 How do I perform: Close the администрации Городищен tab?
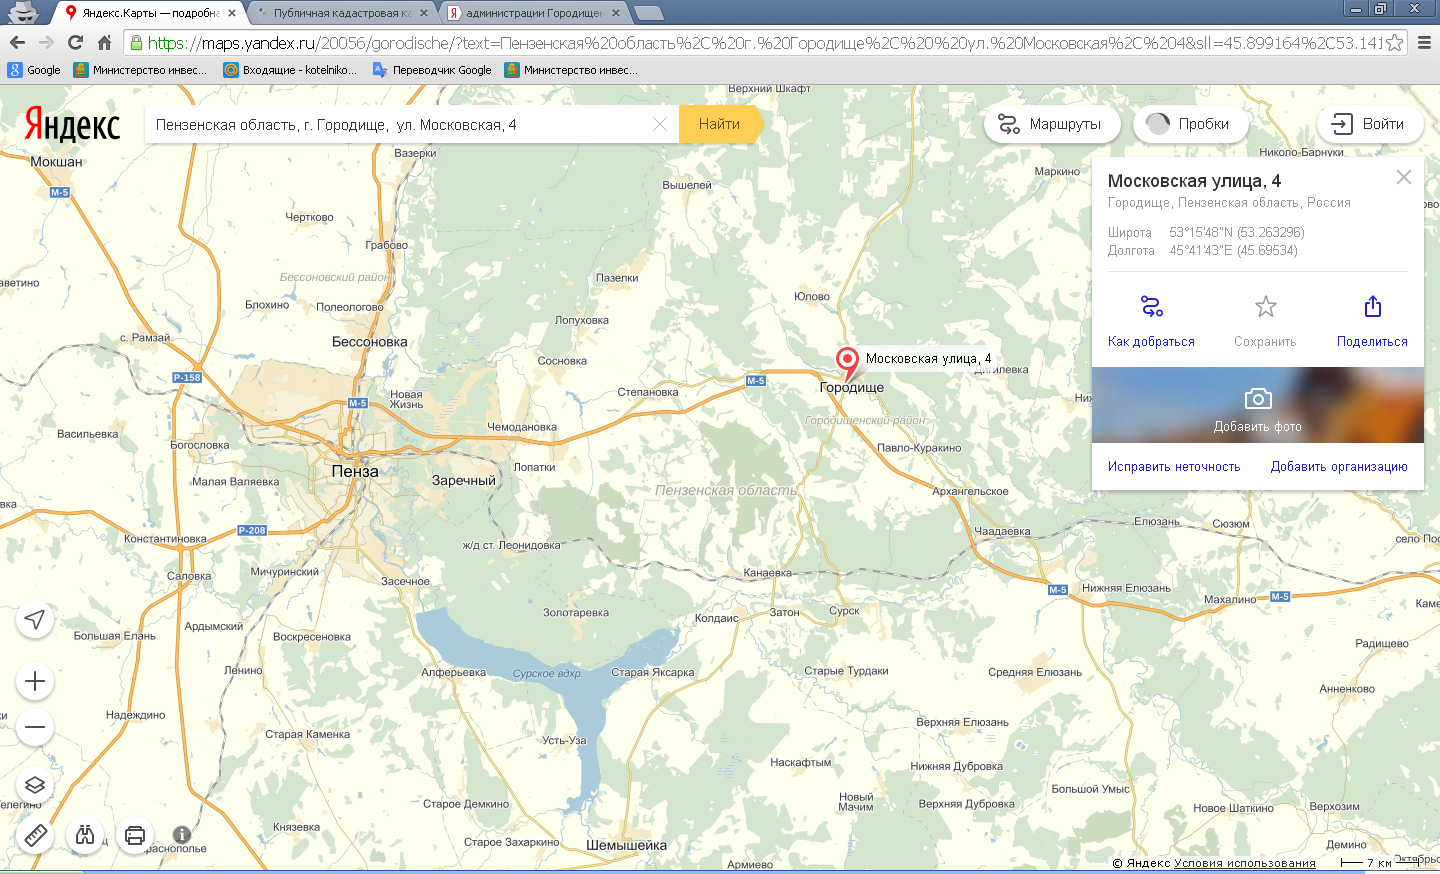click(616, 13)
